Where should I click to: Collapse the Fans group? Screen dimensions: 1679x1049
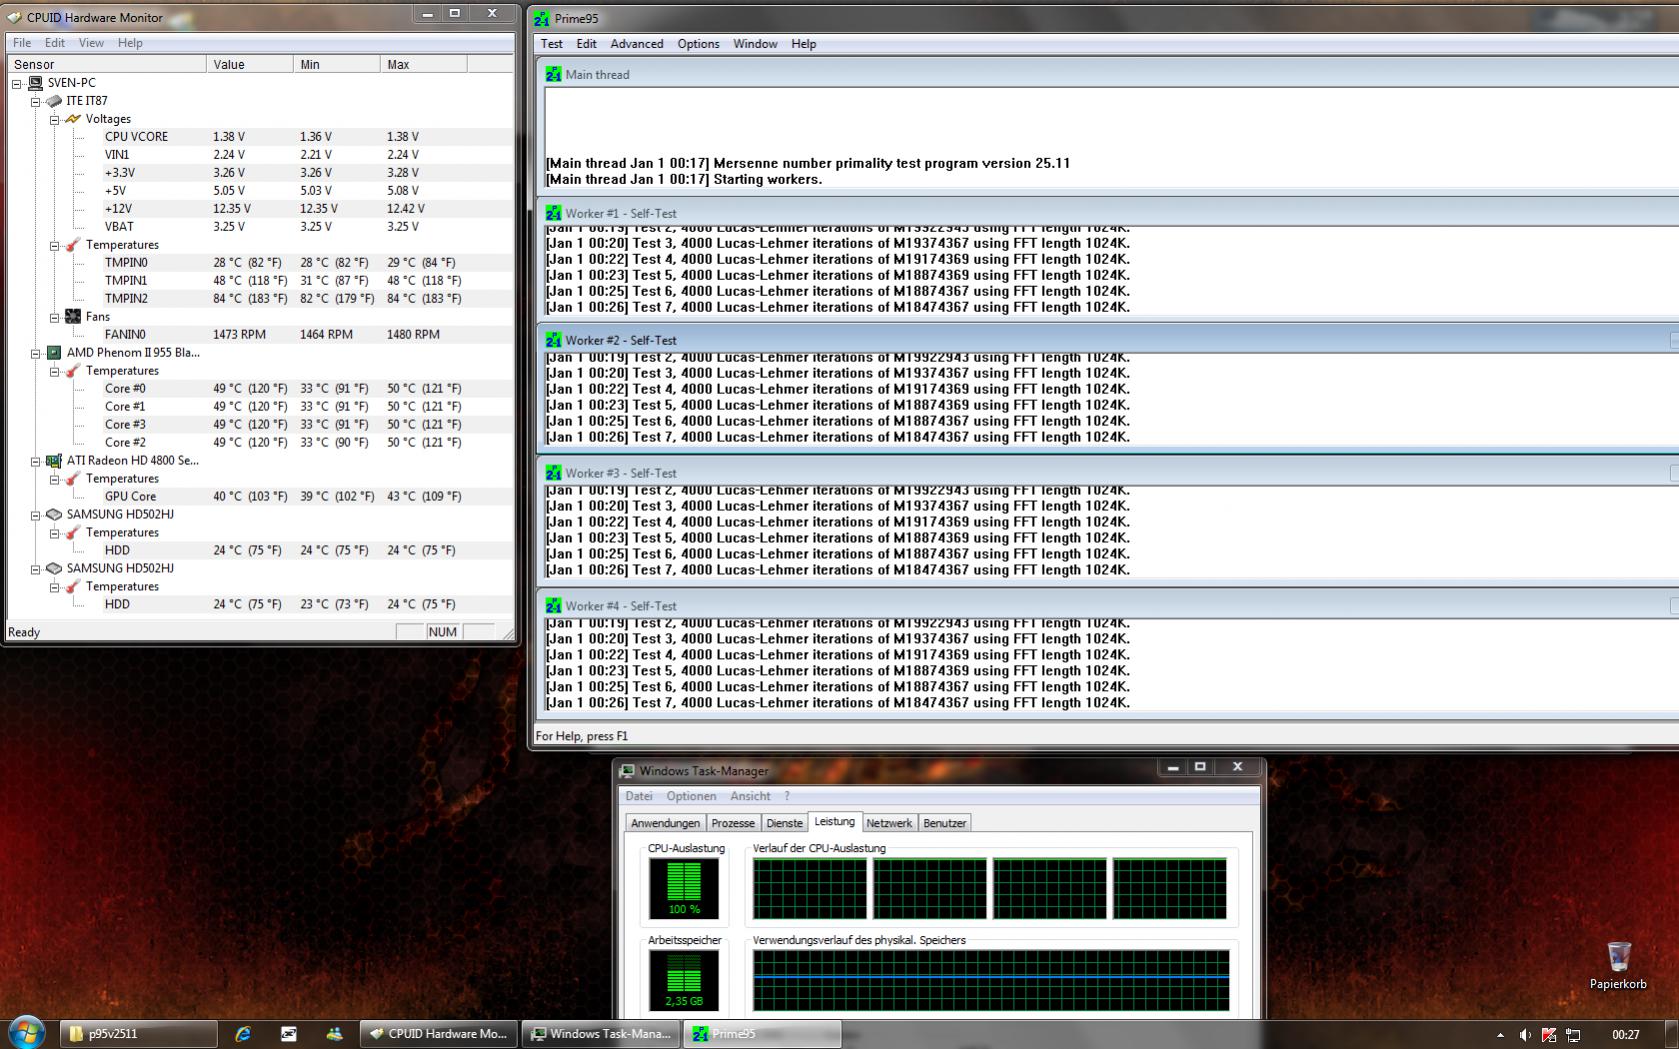55,317
